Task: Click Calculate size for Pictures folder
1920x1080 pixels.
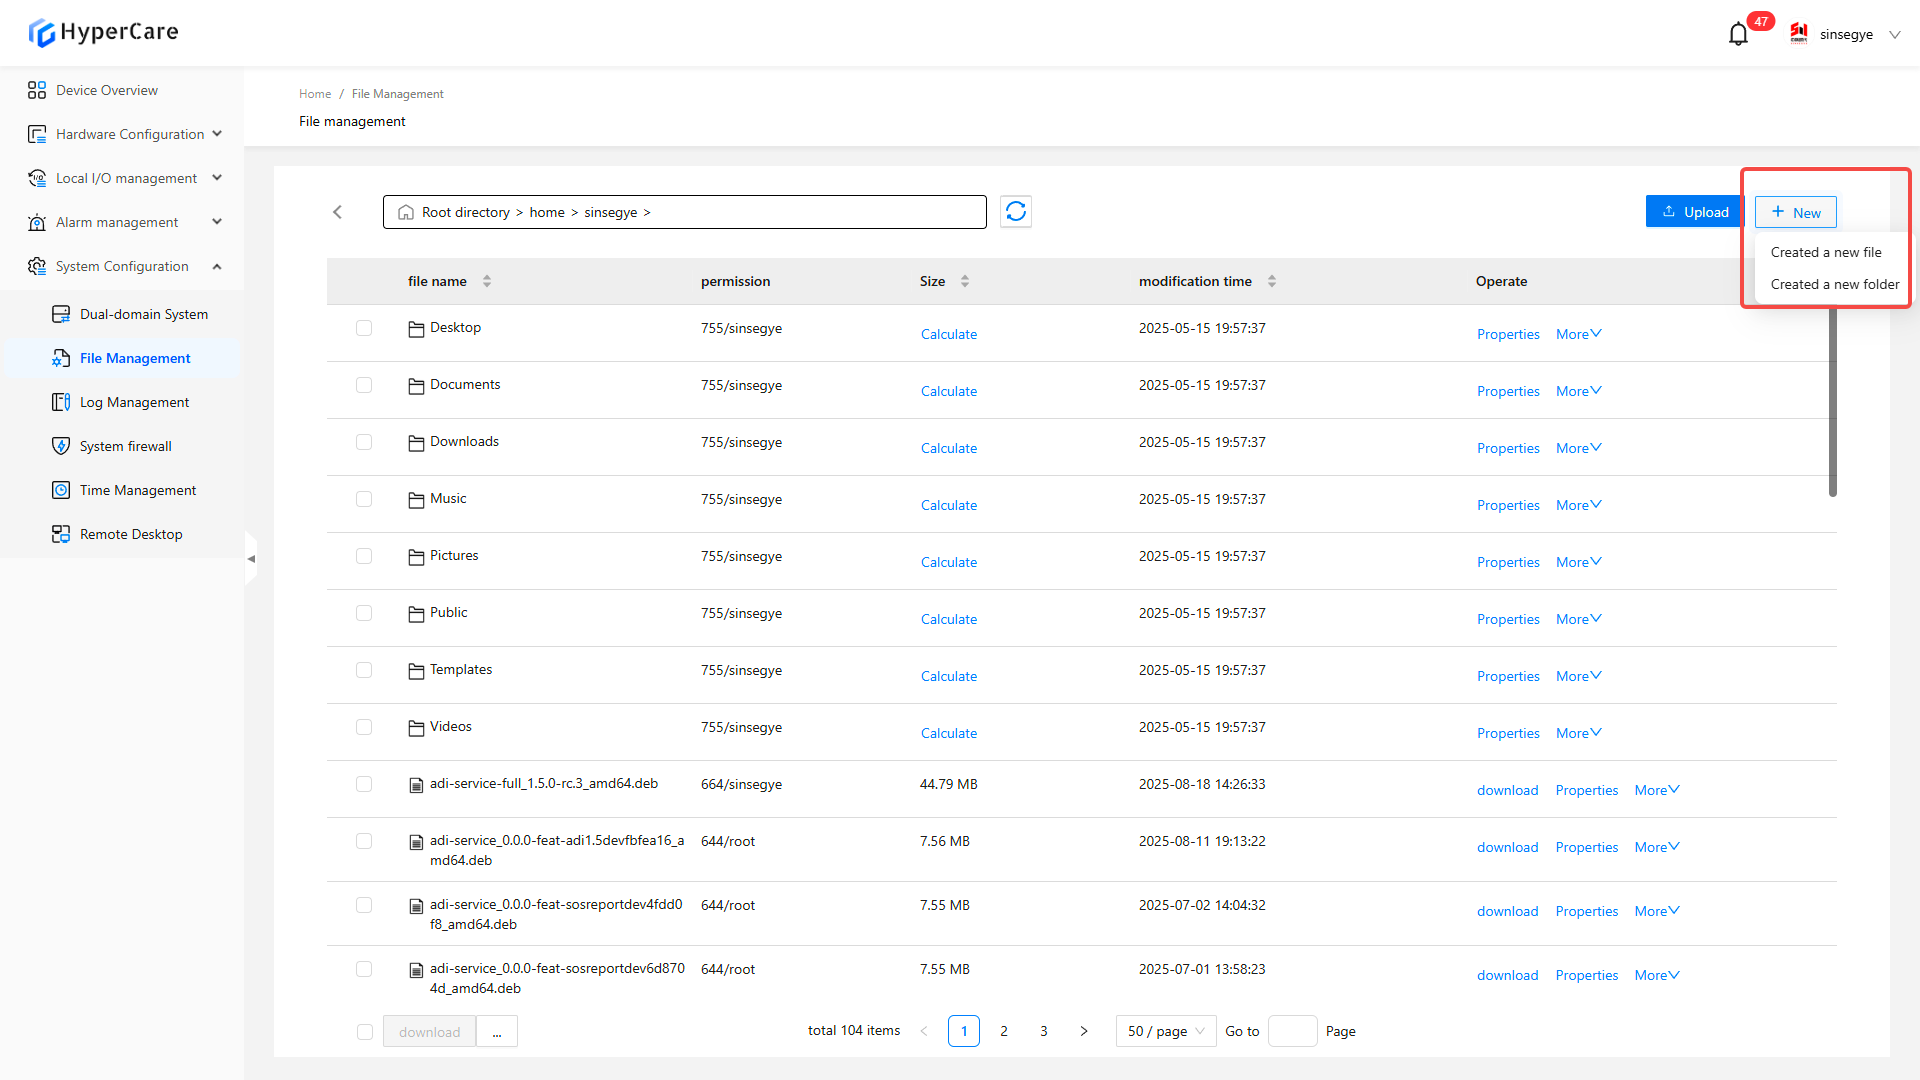Action: pyautogui.click(x=948, y=562)
